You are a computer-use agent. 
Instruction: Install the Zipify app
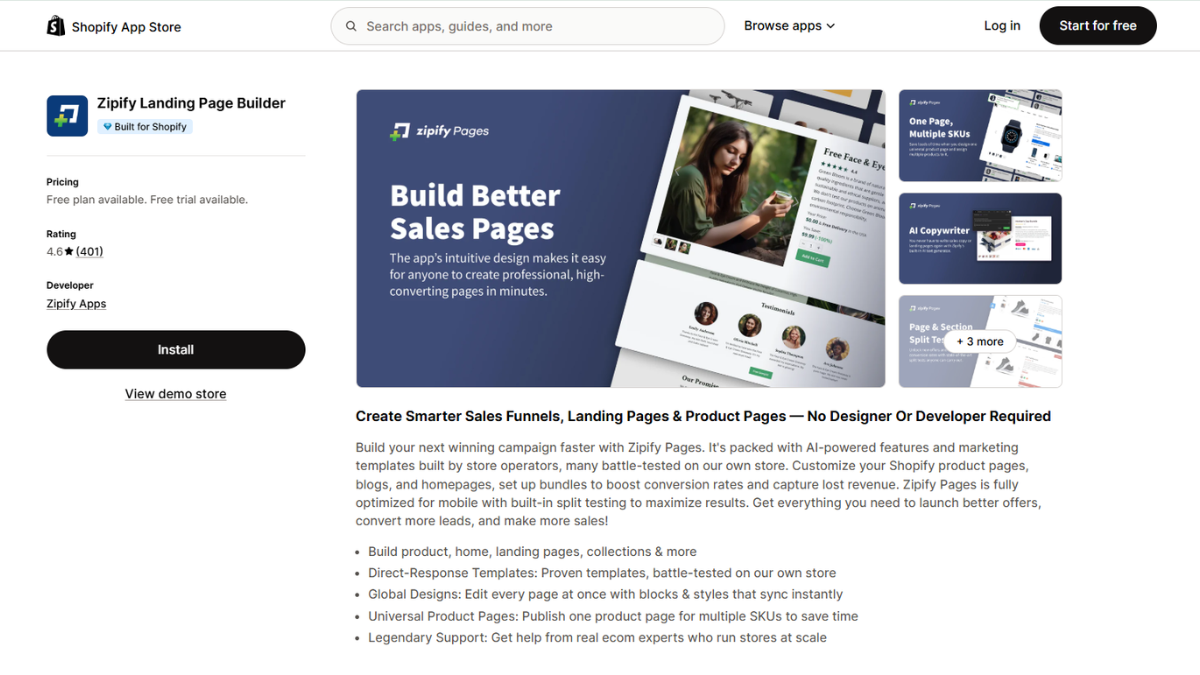(x=176, y=350)
